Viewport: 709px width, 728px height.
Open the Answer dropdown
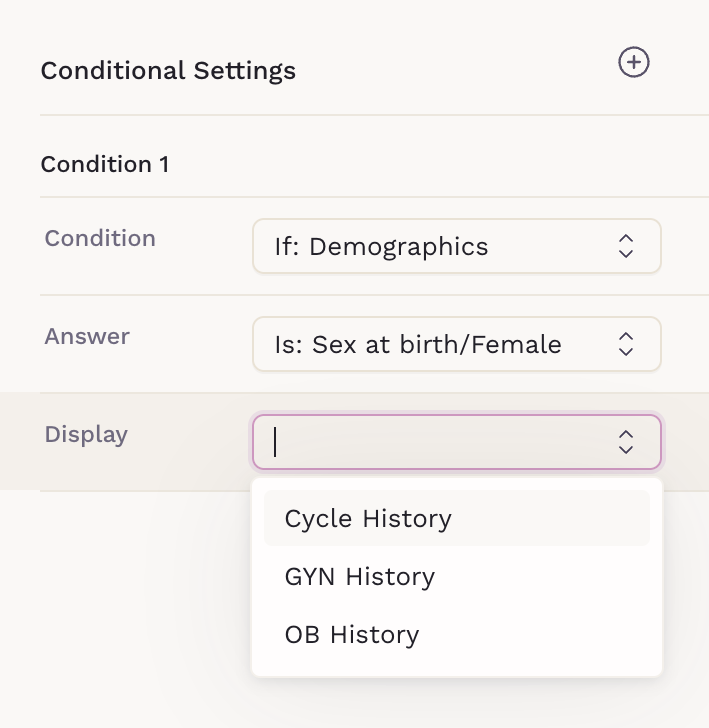coord(456,344)
